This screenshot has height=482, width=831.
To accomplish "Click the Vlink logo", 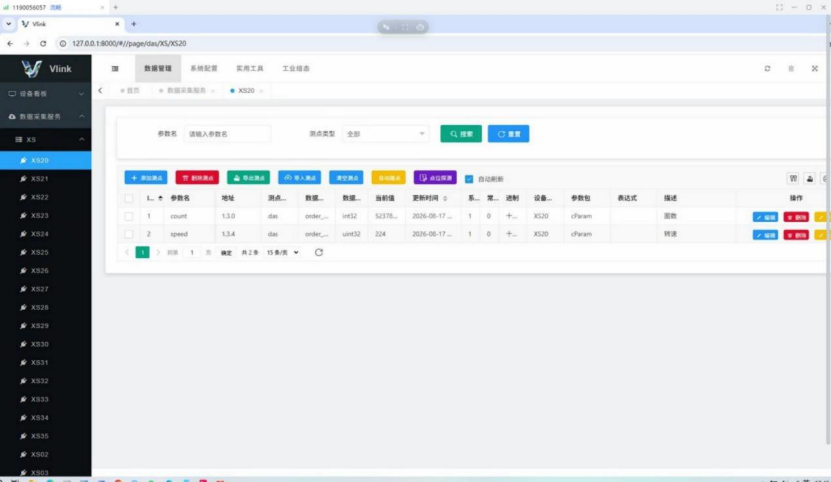I will click(46, 68).
